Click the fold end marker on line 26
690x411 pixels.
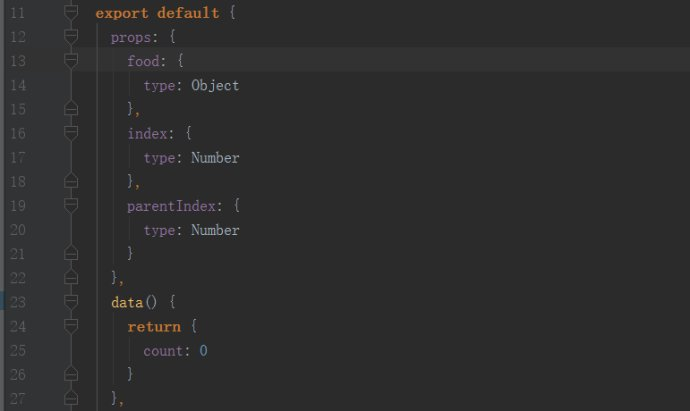point(70,375)
